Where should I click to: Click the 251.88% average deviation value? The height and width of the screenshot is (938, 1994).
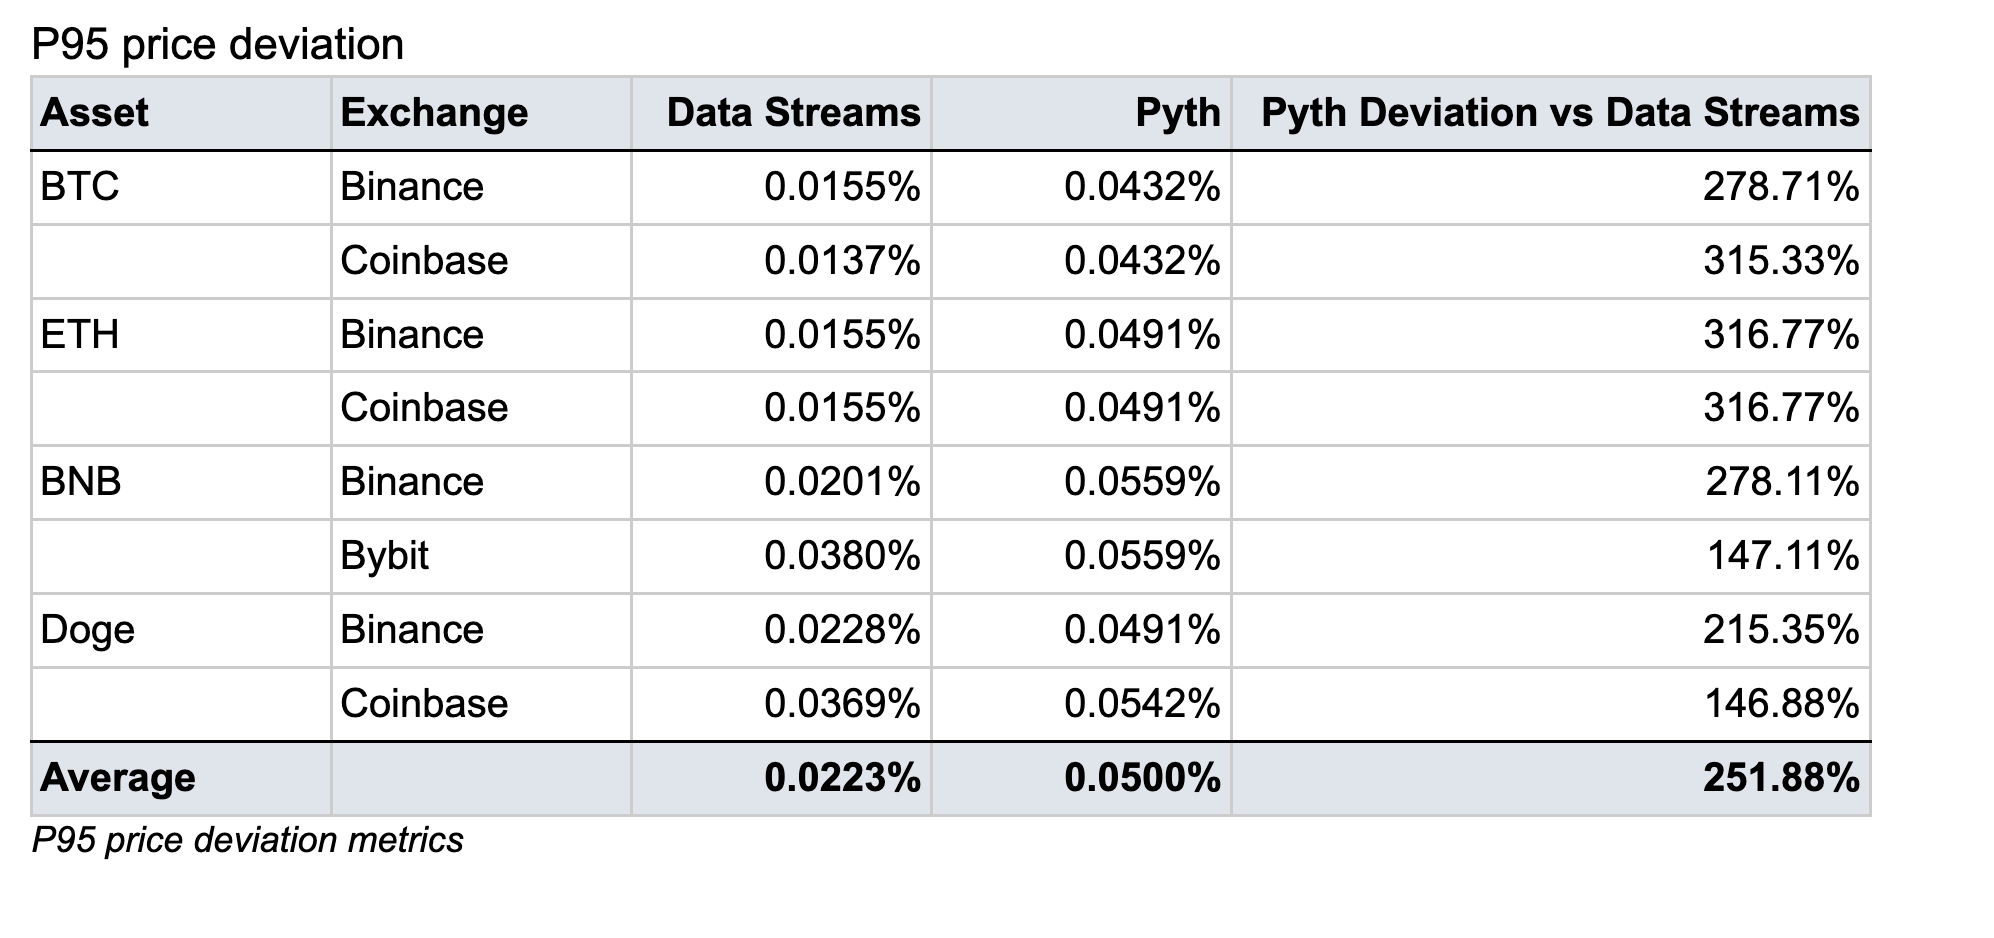coord(1781,778)
